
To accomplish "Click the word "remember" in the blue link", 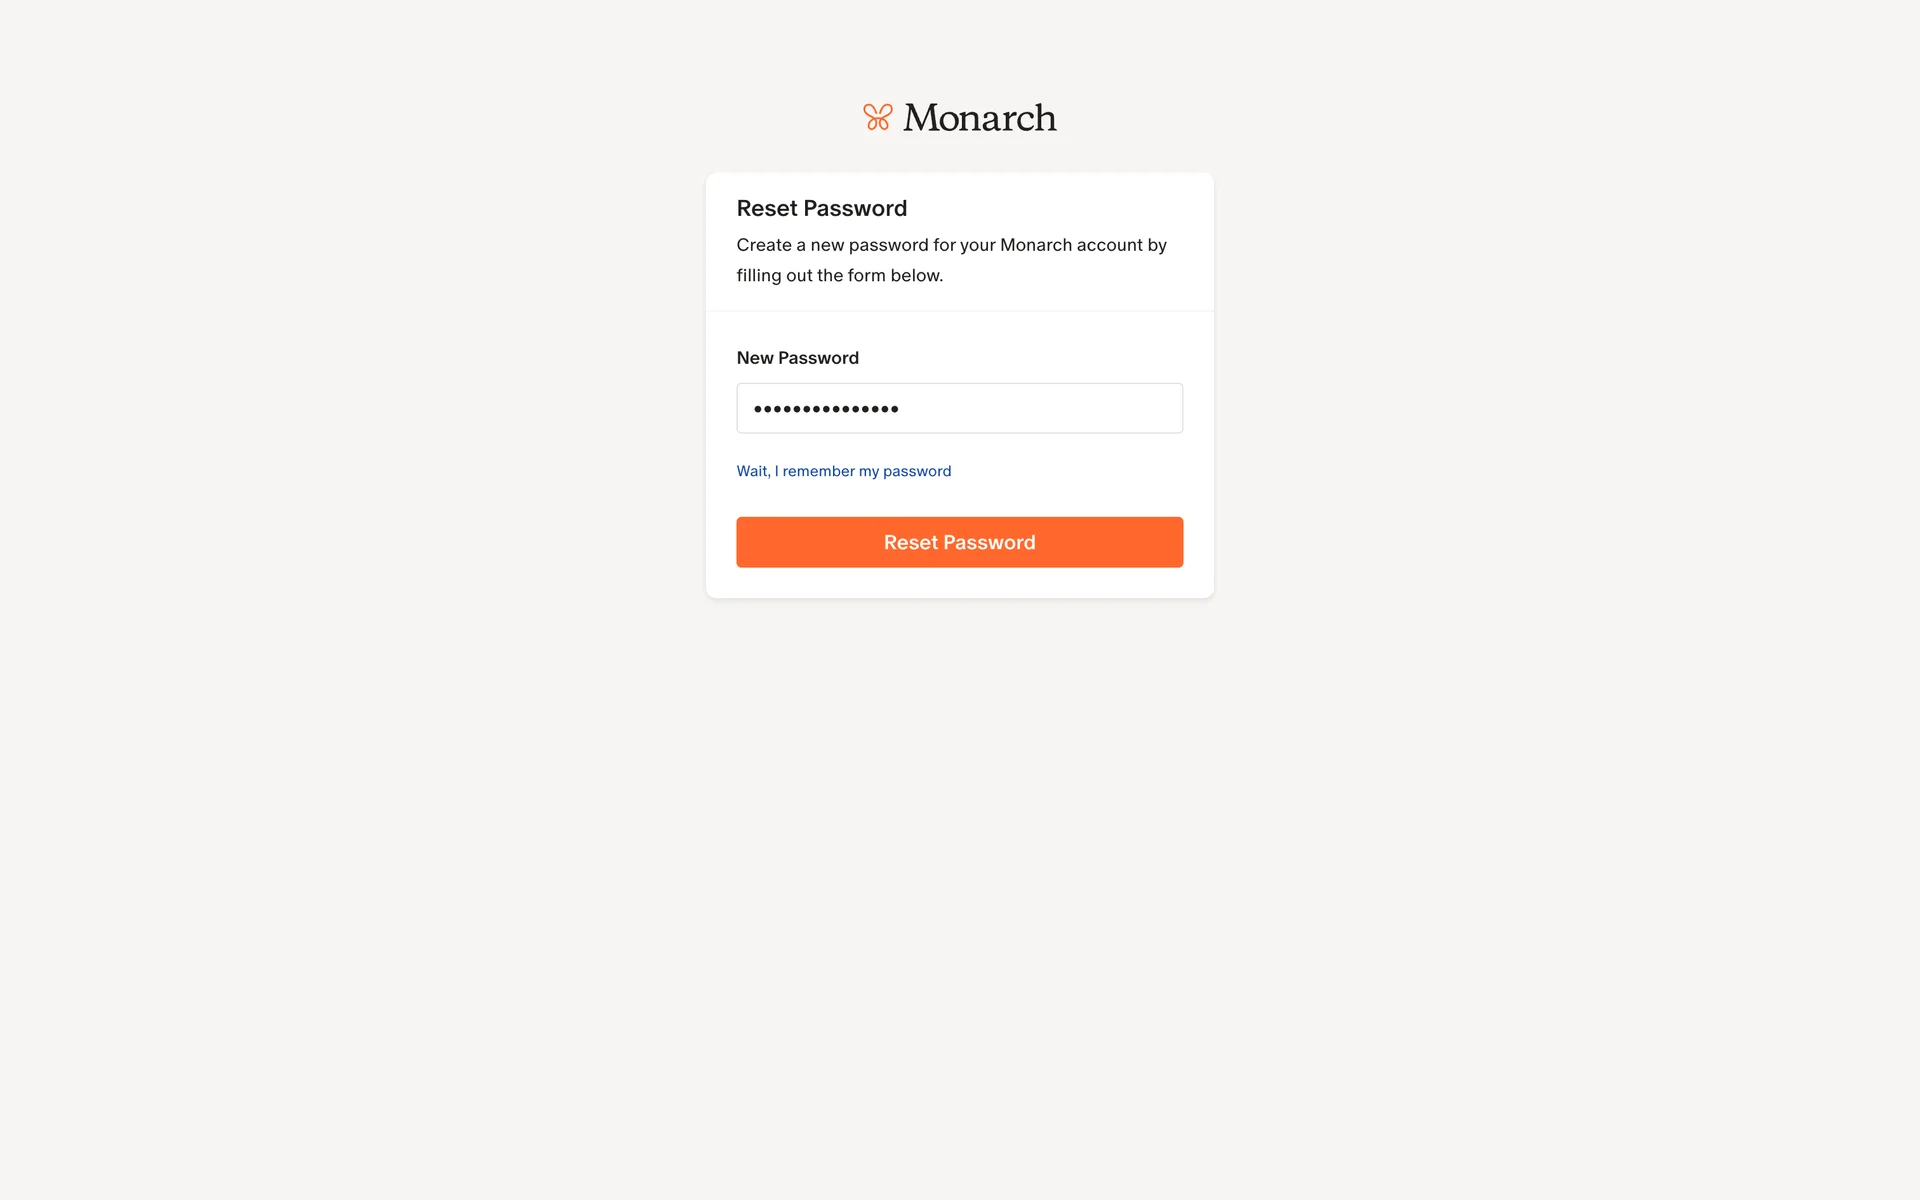I will pyautogui.click(x=818, y=471).
